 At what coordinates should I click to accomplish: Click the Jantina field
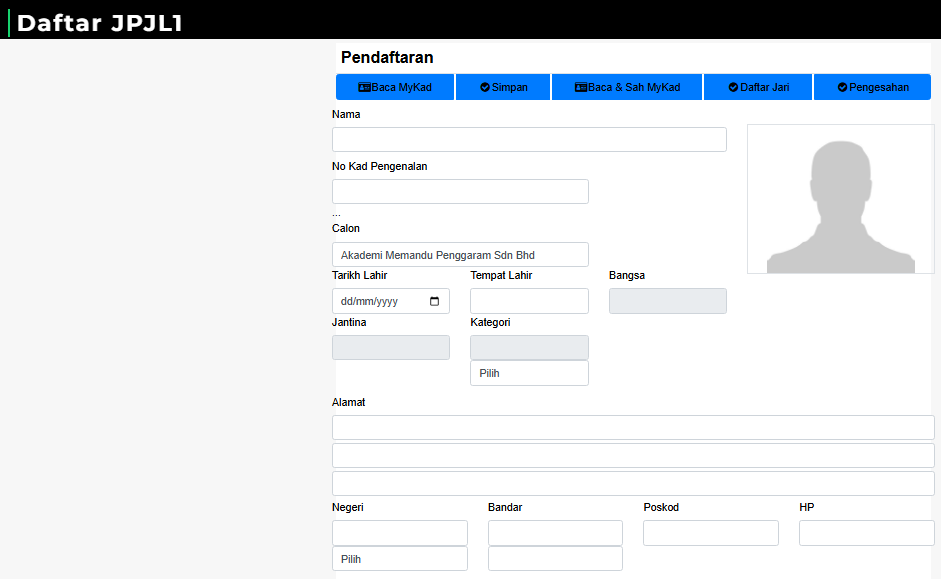pyautogui.click(x=391, y=348)
